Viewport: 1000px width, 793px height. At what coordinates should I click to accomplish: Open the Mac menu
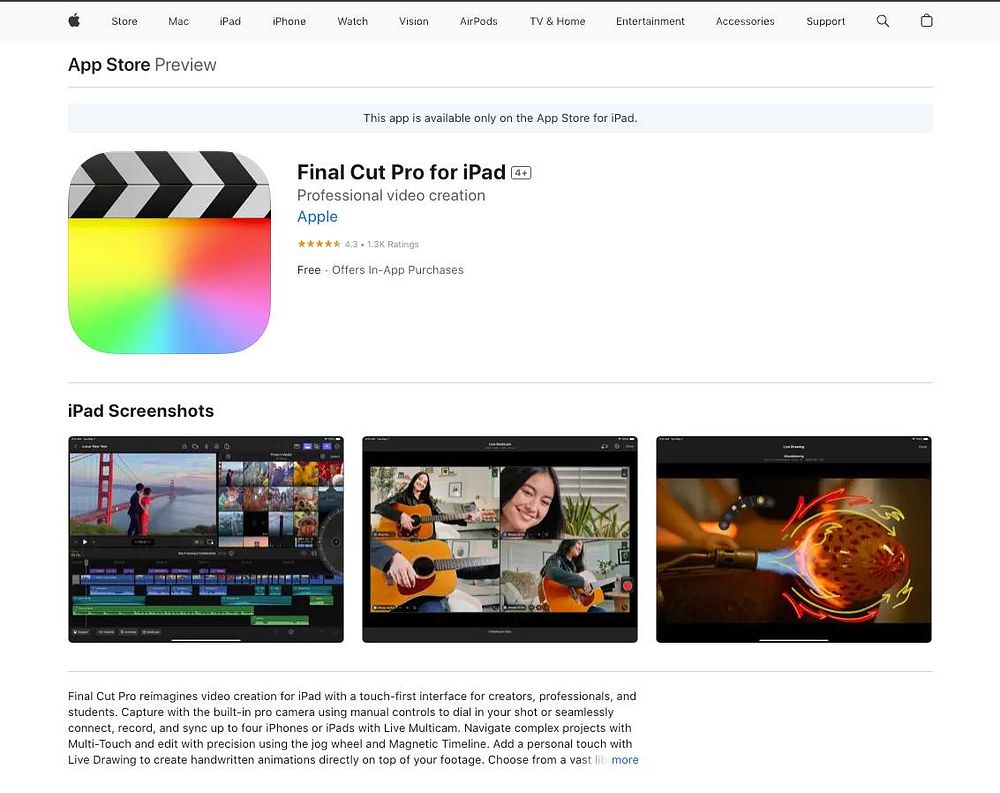179,21
